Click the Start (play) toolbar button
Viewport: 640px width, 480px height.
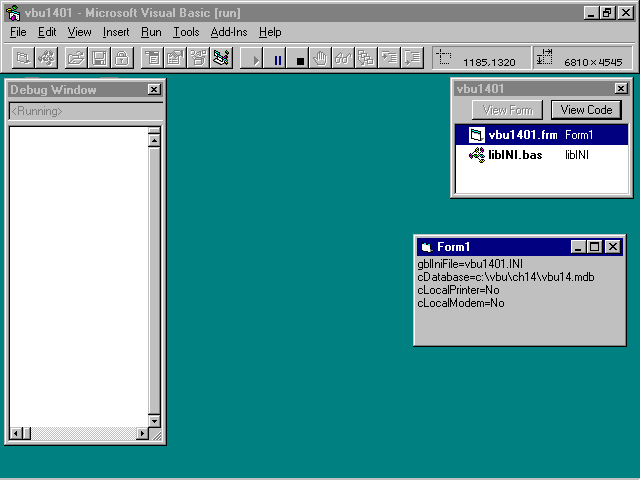(256, 59)
